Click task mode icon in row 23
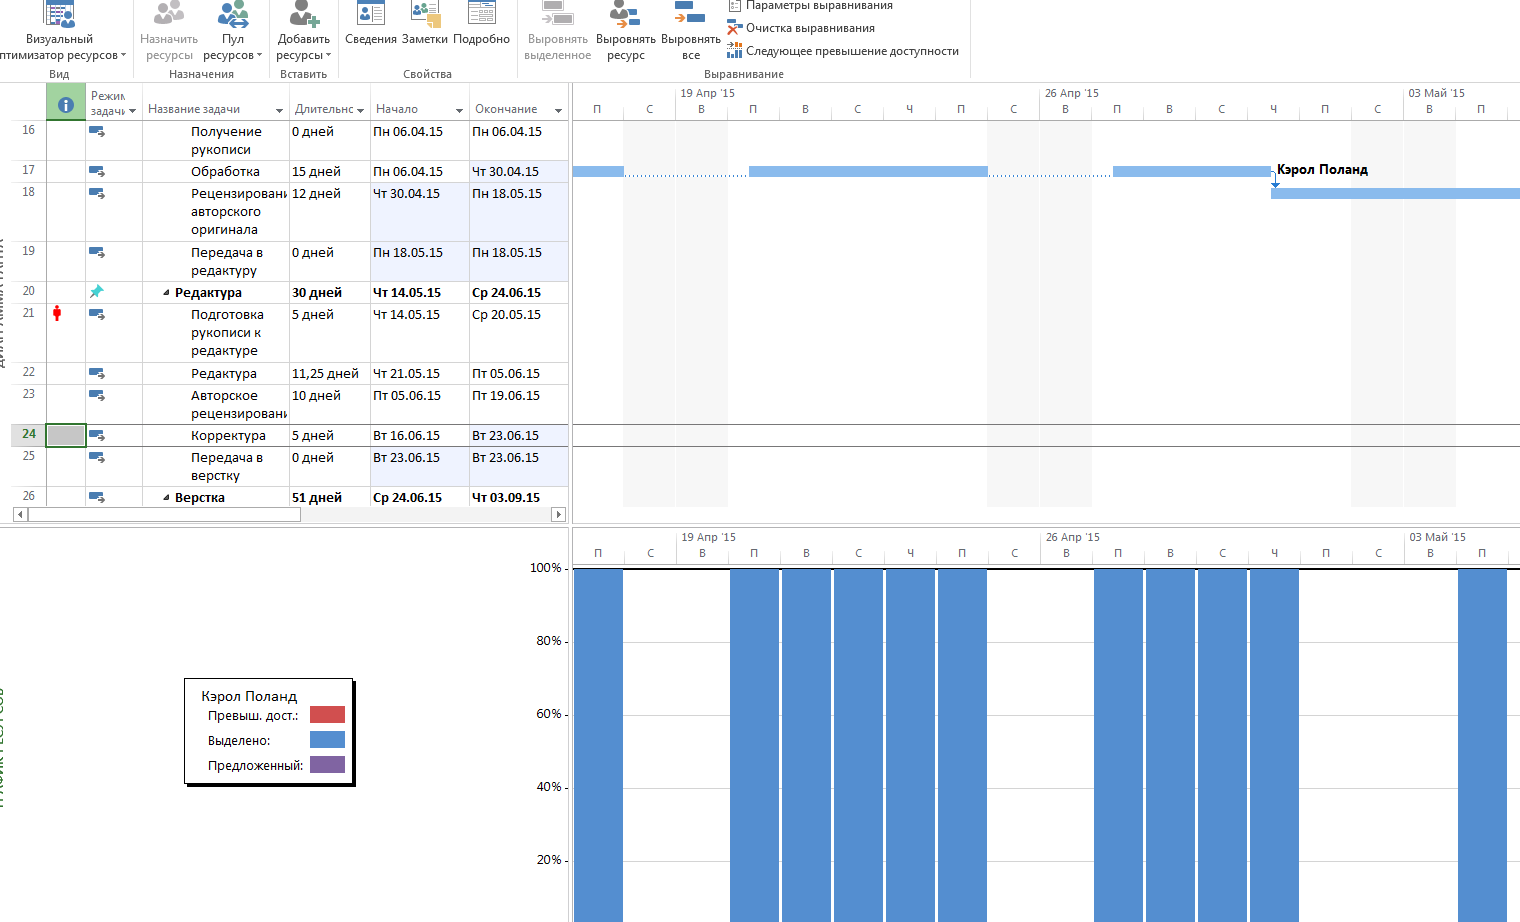The image size is (1520, 922). tap(97, 396)
